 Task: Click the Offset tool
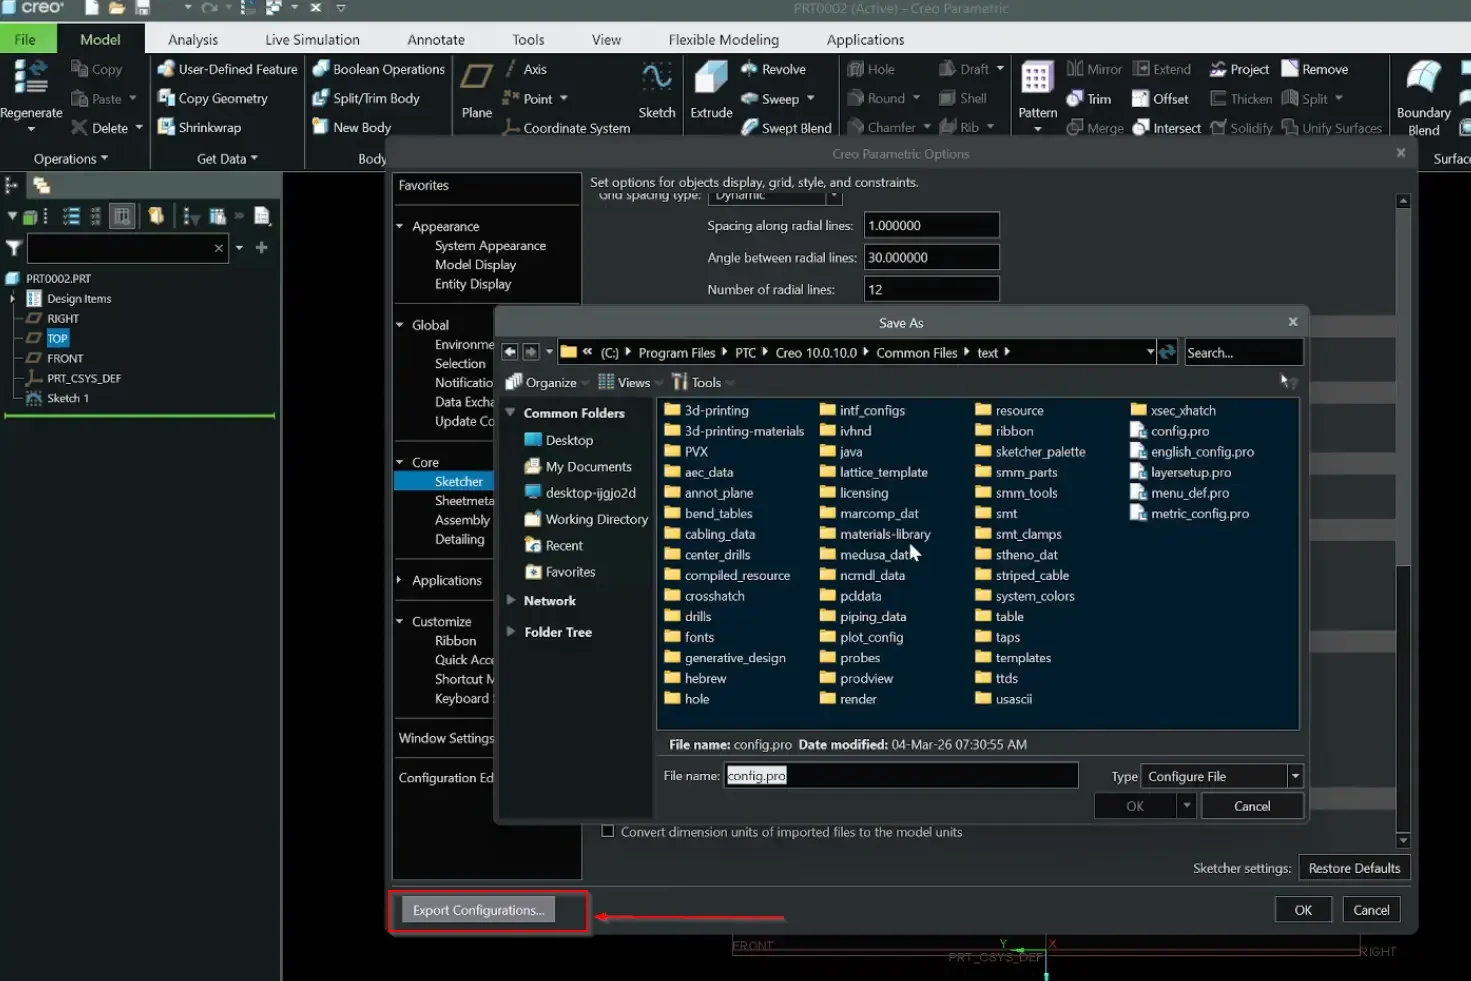click(1160, 98)
